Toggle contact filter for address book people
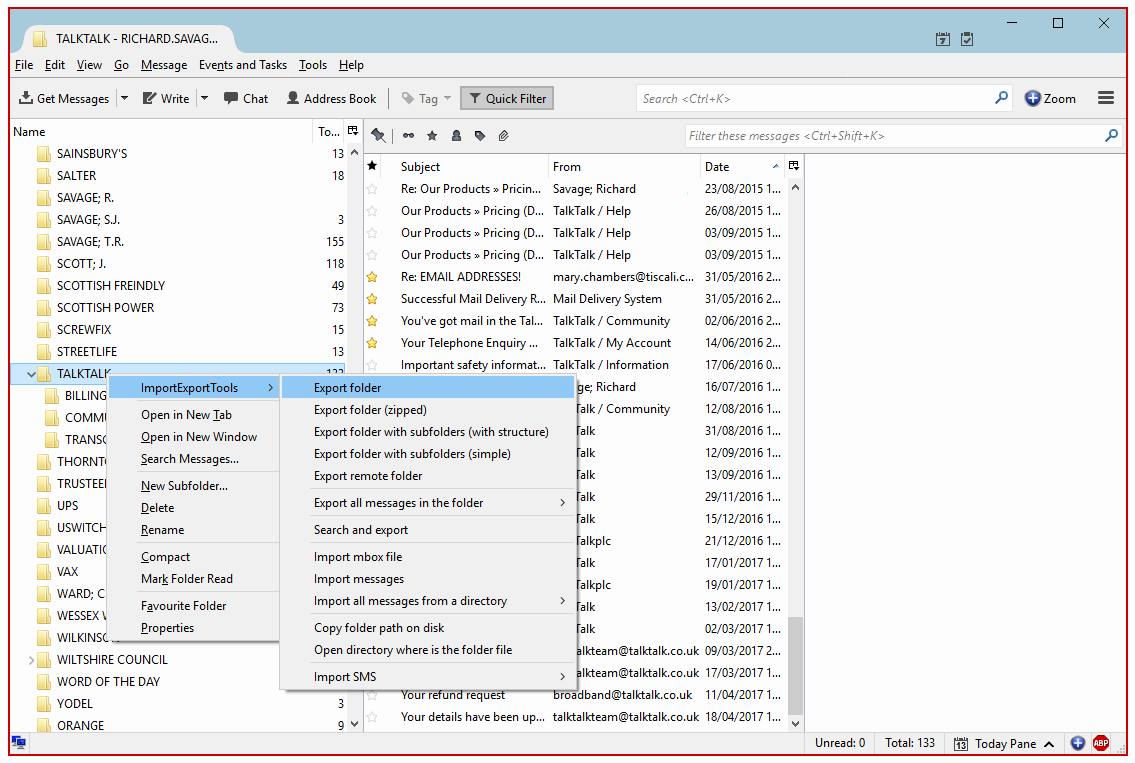 tap(456, 135)
